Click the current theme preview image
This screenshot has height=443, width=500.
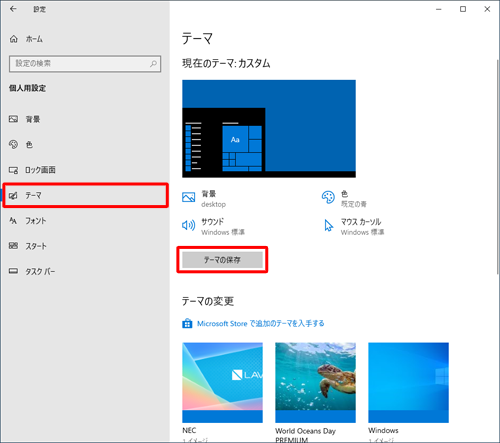point(269,129)
